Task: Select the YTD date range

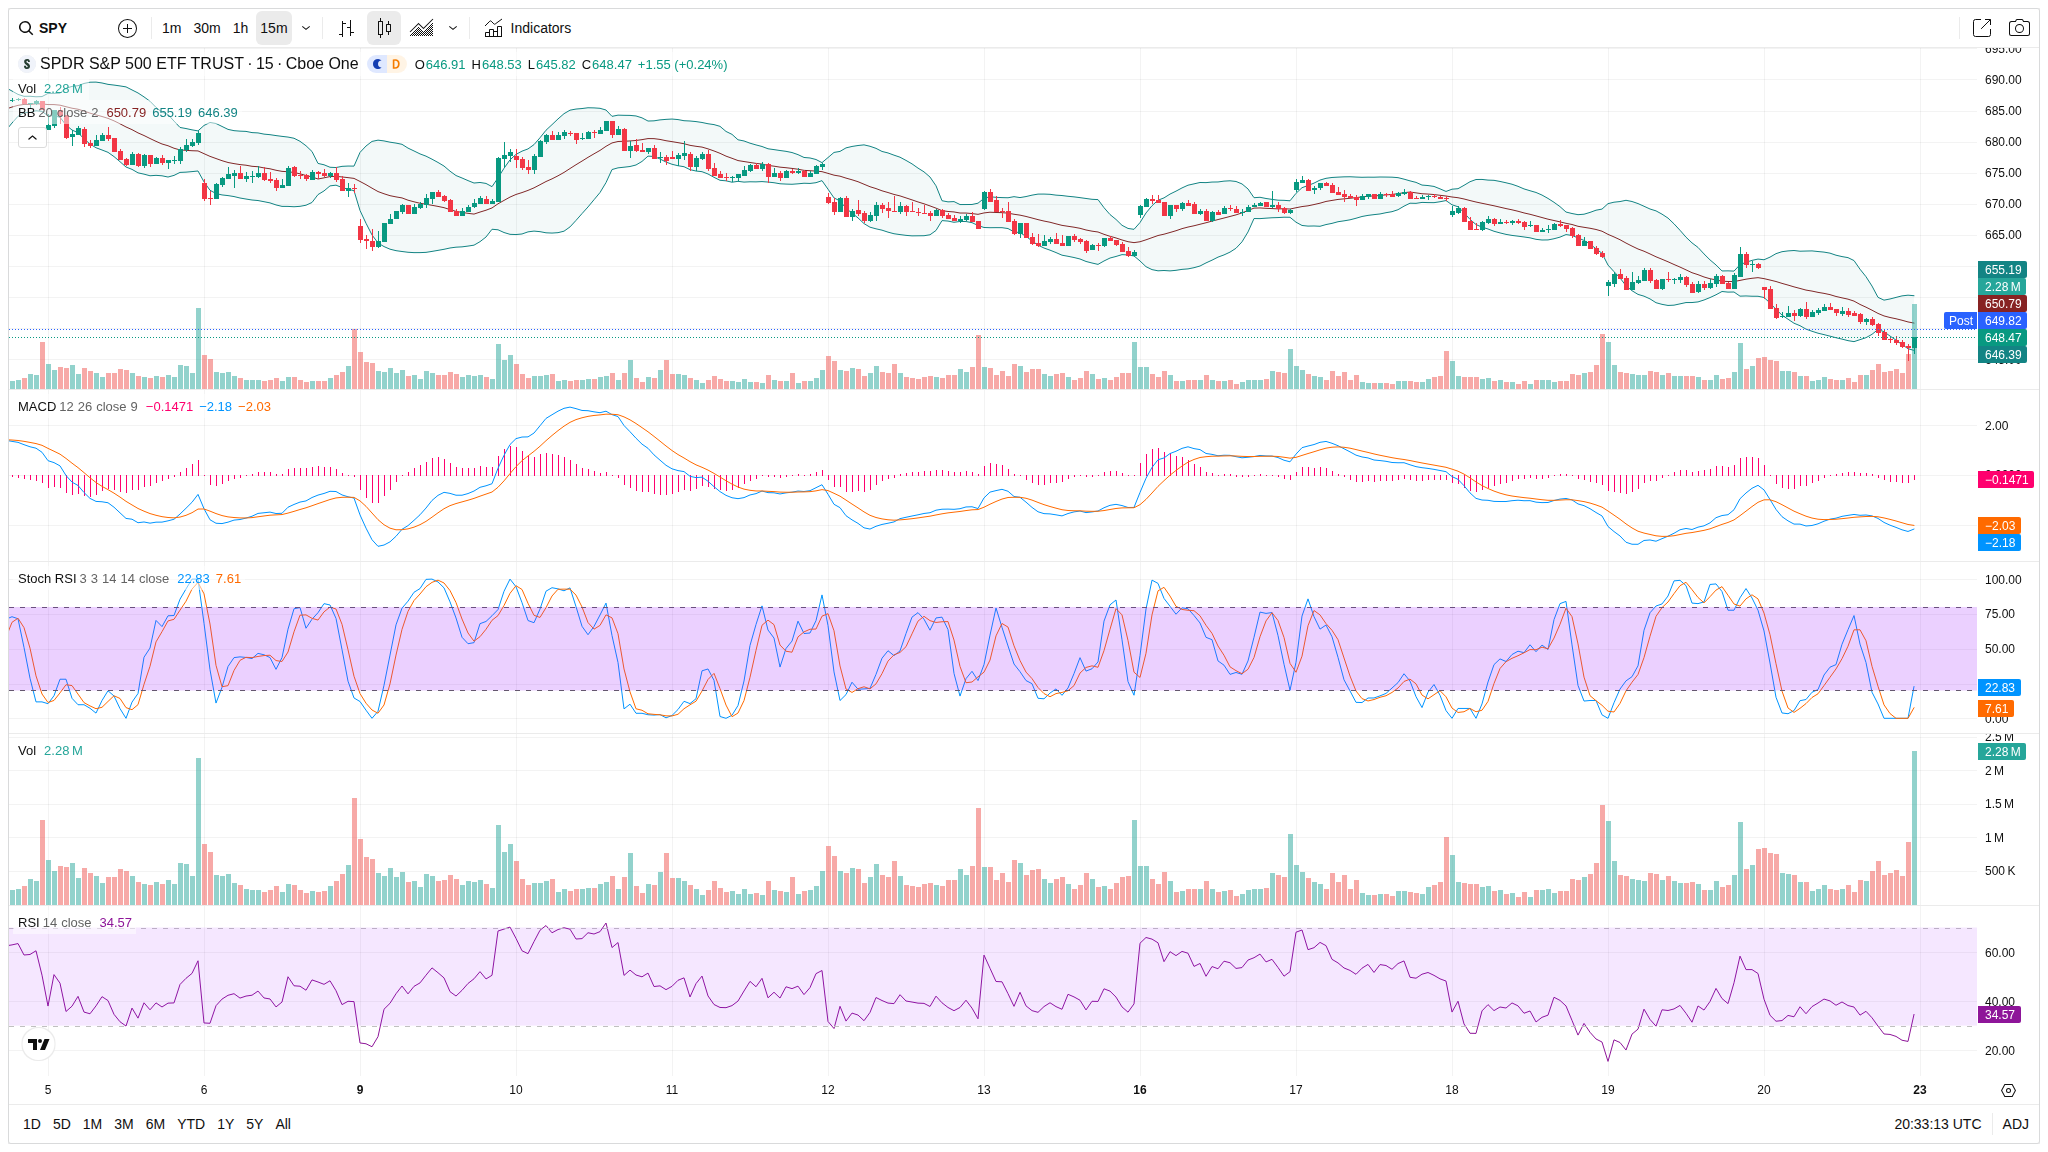Action: (190, 1124)
